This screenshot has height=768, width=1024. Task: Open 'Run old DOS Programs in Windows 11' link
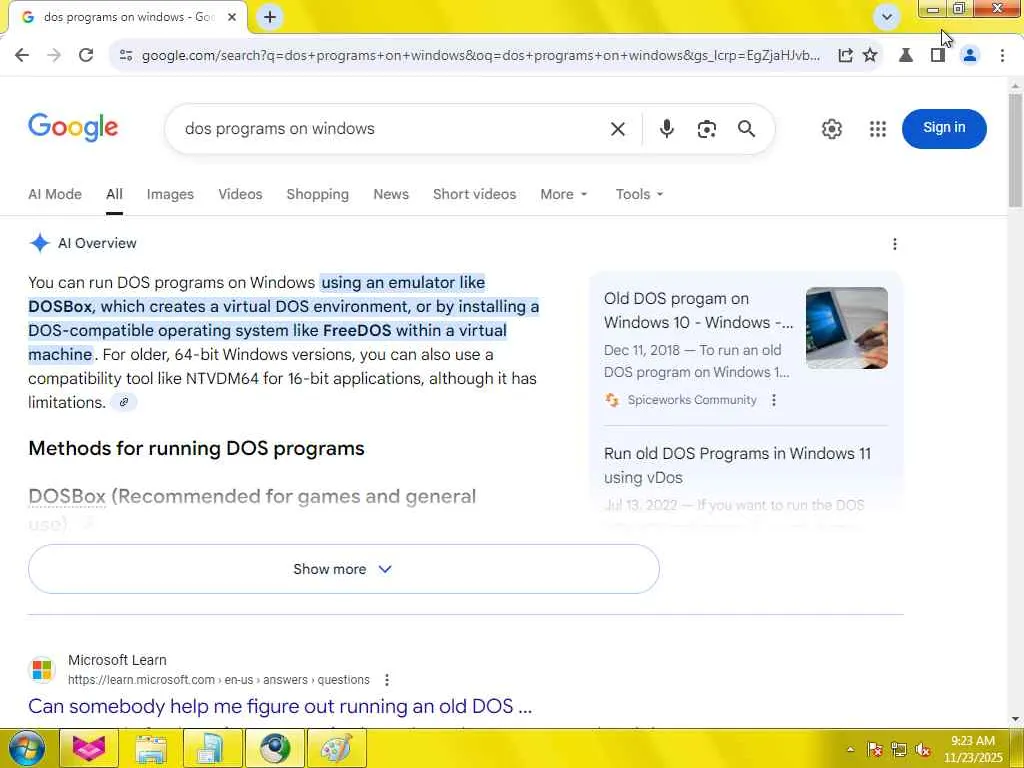(x=737, y=466)
